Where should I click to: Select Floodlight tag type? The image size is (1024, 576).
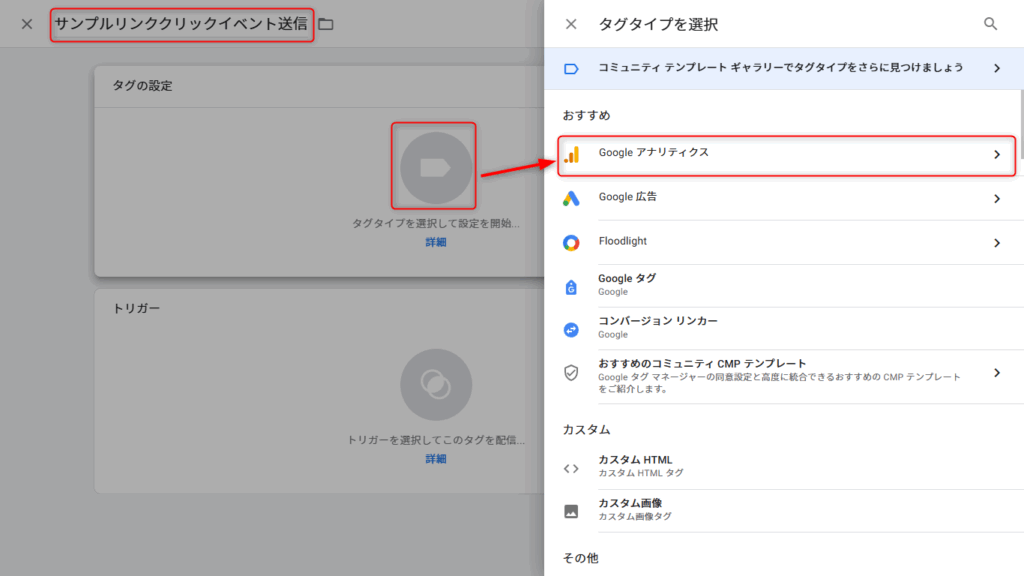[x=784, y=243]
